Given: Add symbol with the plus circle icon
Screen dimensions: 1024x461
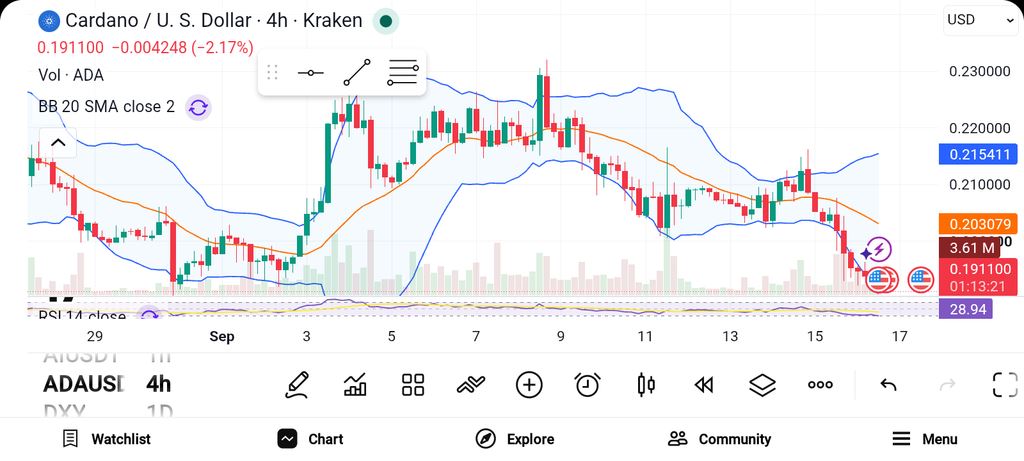Looking at the screenshot, I should [529, 385].
